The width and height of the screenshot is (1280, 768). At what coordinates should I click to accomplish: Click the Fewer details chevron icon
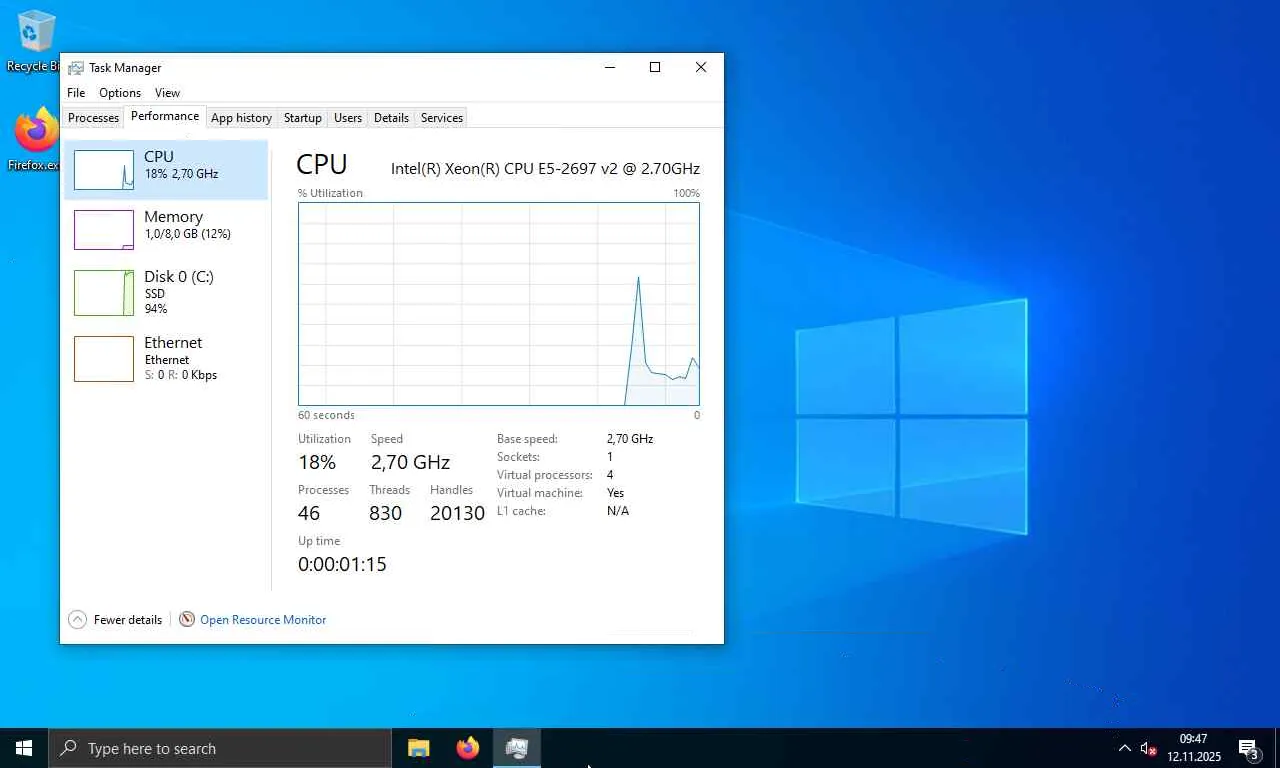[77, 620]
